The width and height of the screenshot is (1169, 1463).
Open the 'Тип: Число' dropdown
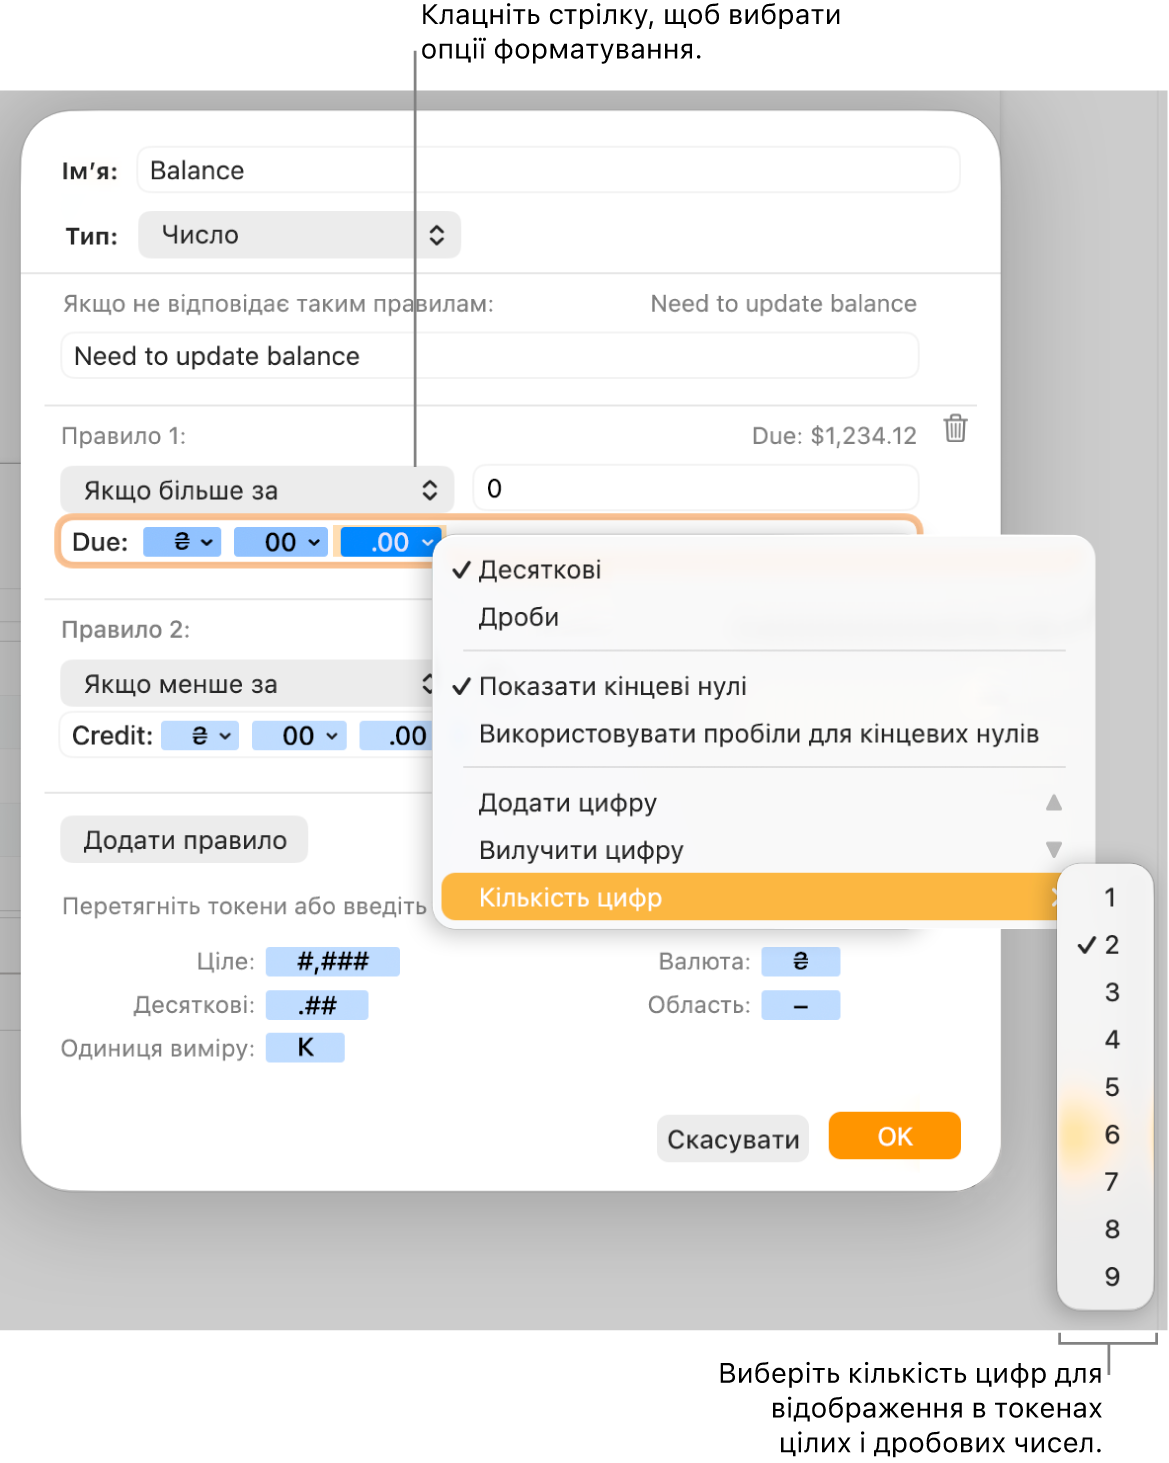point(300,235)
